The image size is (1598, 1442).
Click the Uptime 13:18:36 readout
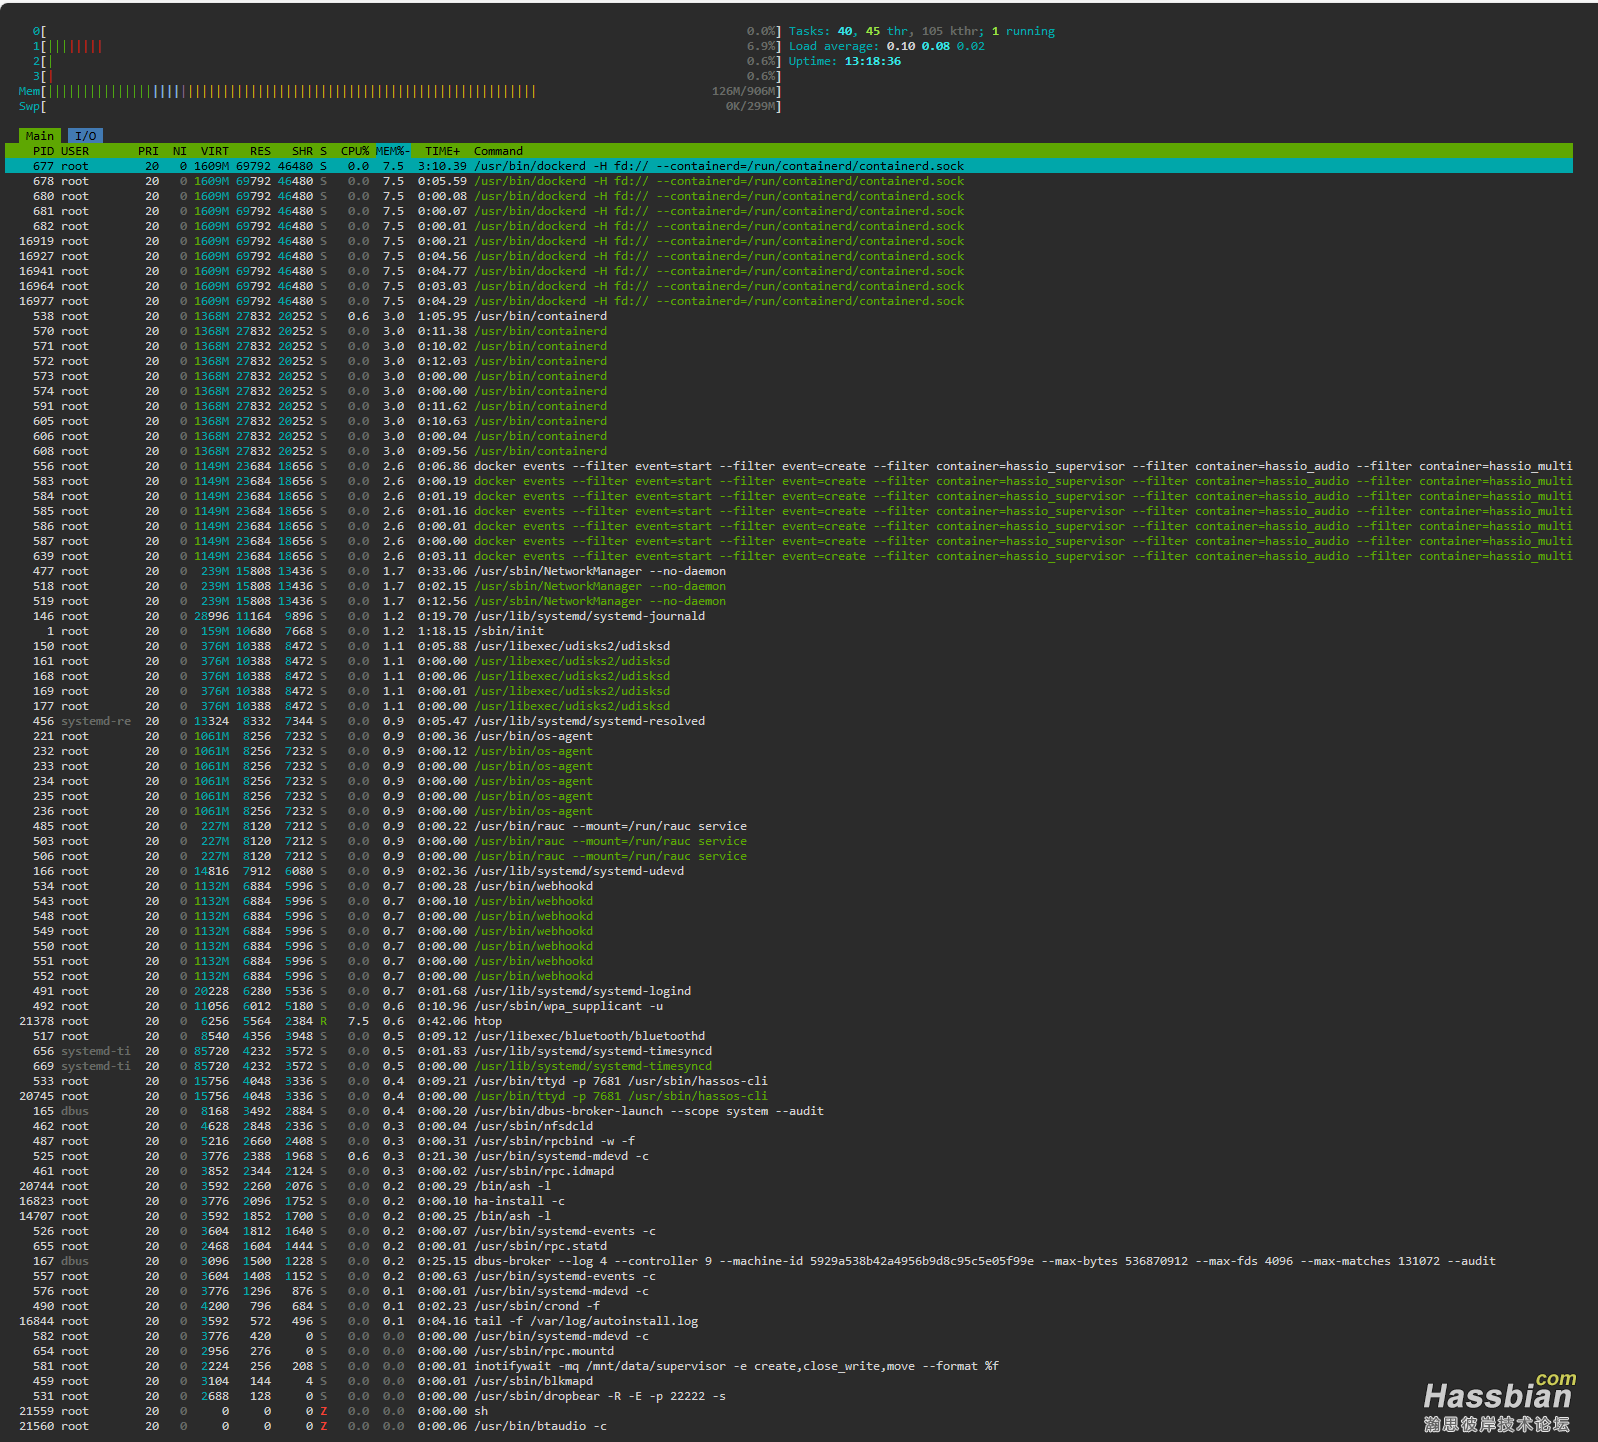point(845,61)
